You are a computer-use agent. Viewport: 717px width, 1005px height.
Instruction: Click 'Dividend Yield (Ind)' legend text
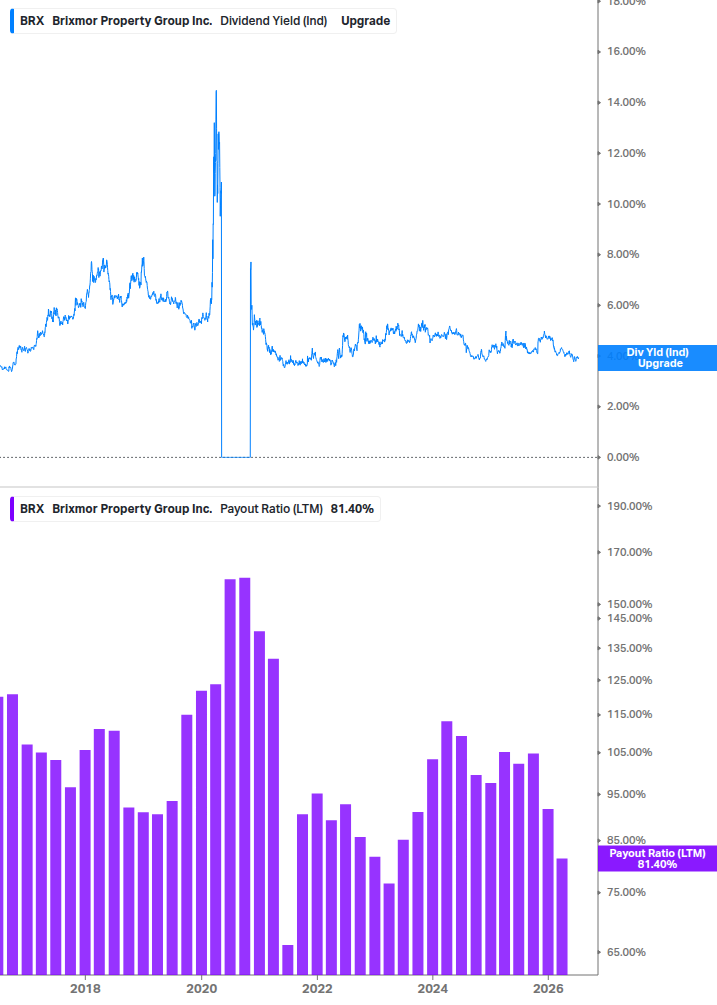click(274, 21)
